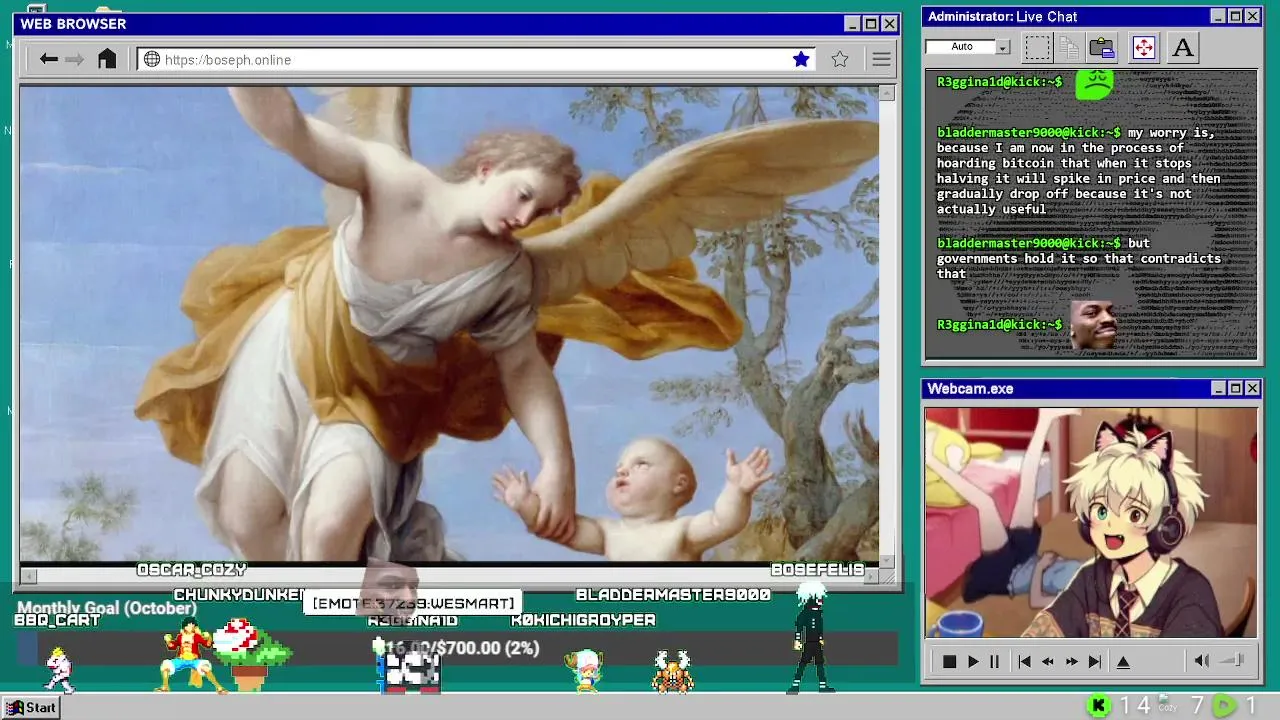Skip to previous track in Webcam.exe

1024,661
